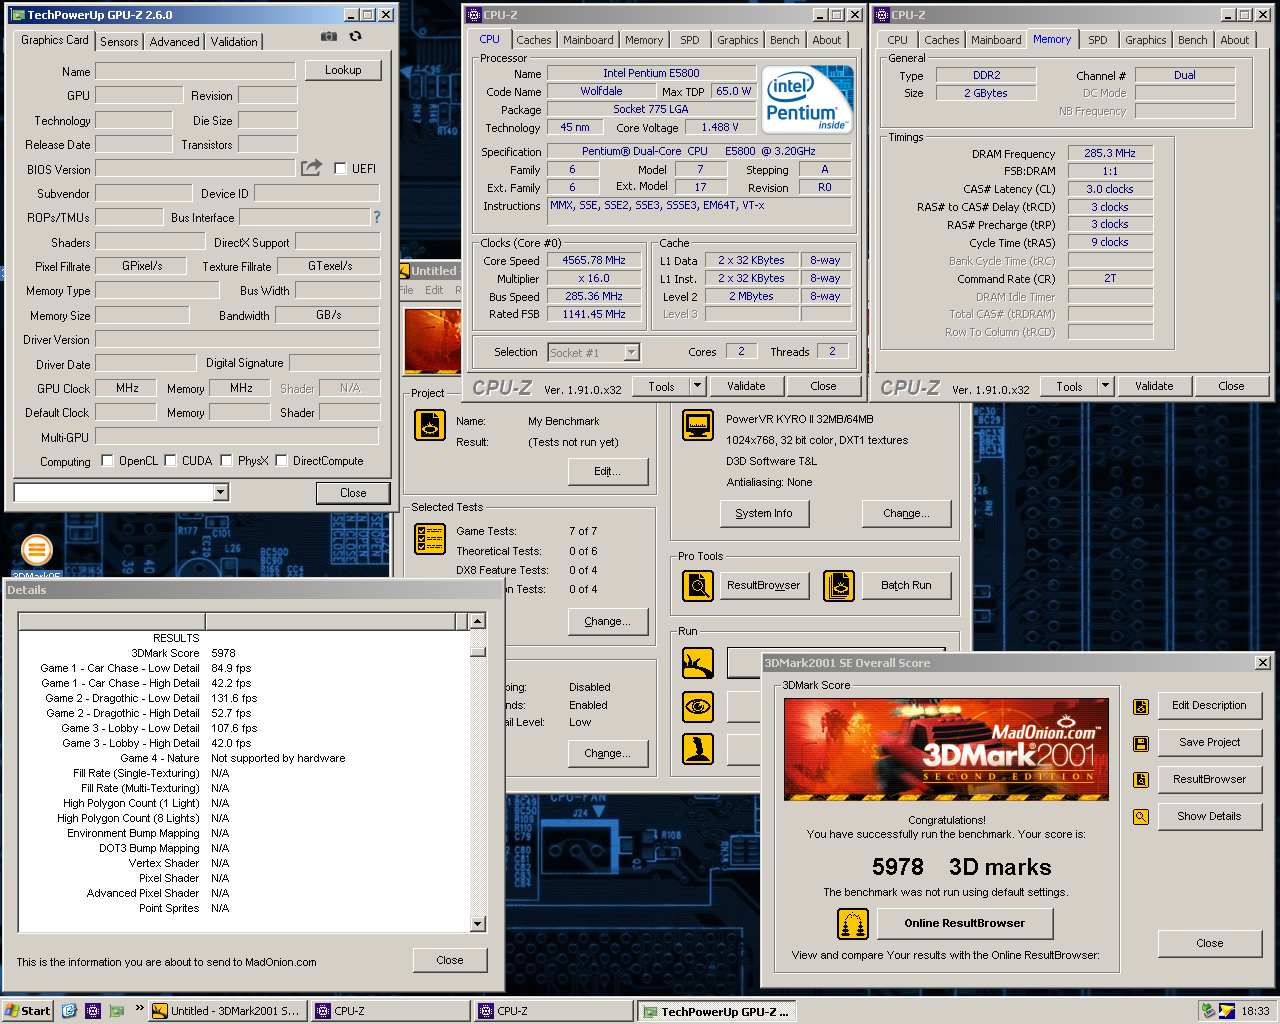Click the CPU-Z quick launch icon in the taskbar
Viewport: 1280px width, 1024px height.
93,1011
